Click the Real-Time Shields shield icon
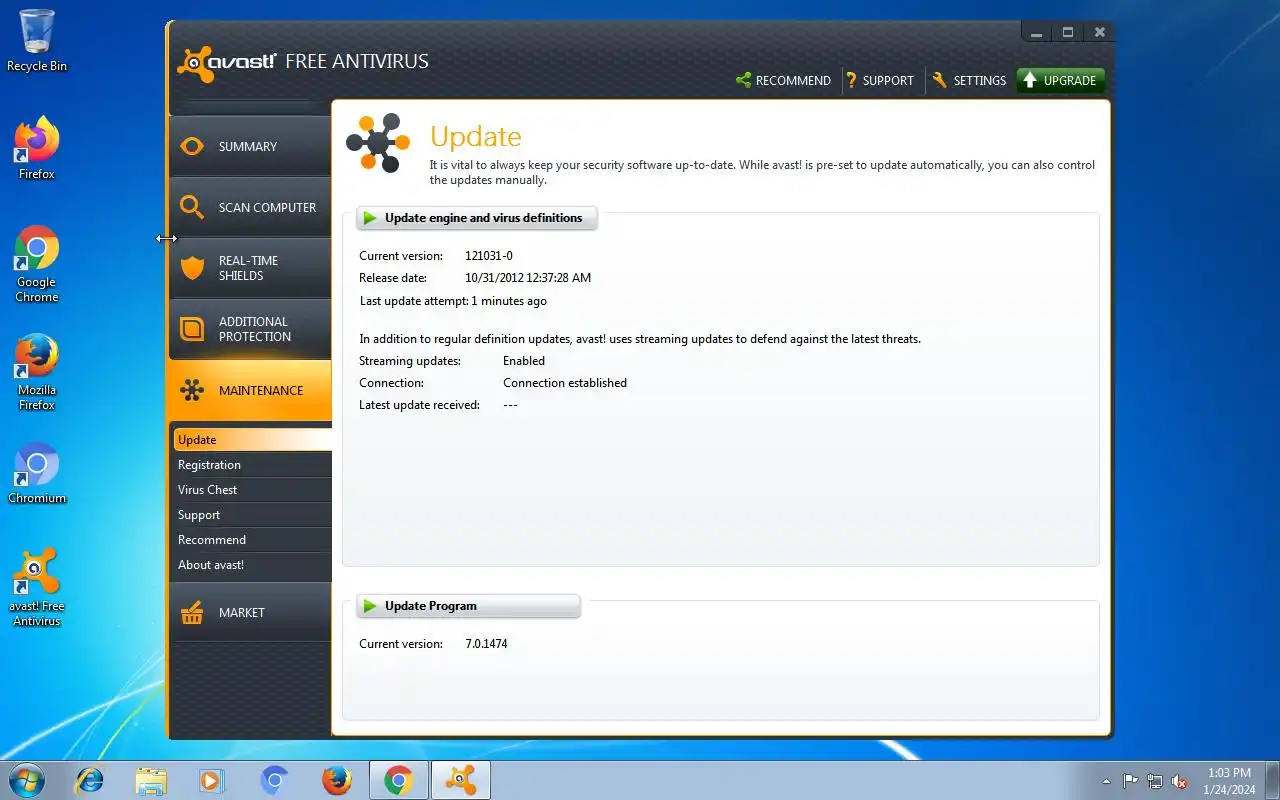Viewport: 1280px width, 800px height. click(x=191, y=268)
